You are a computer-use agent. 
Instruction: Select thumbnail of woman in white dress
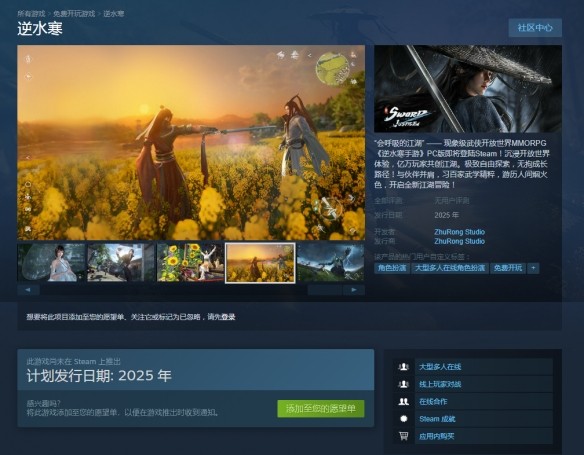pos(51,262)
